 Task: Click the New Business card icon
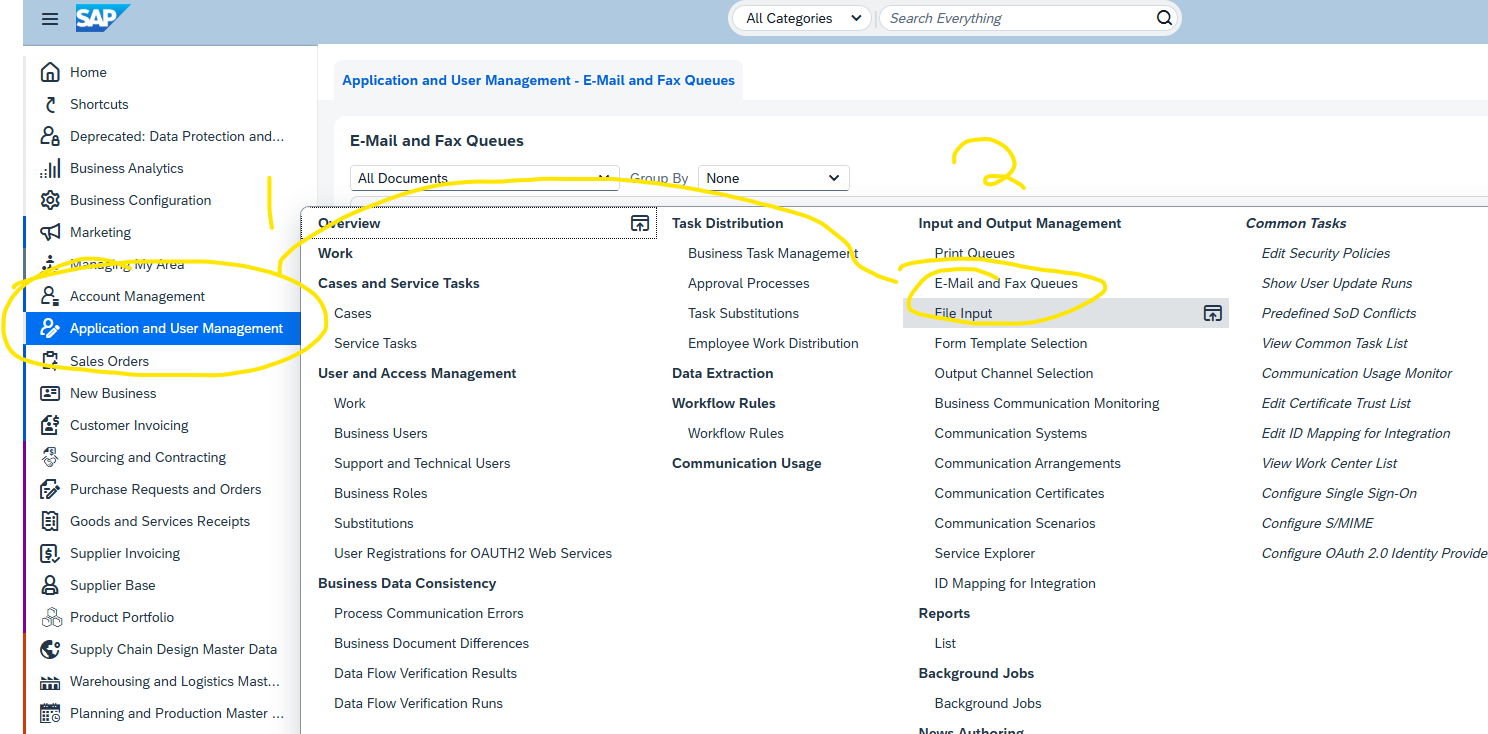click(50, 393)
